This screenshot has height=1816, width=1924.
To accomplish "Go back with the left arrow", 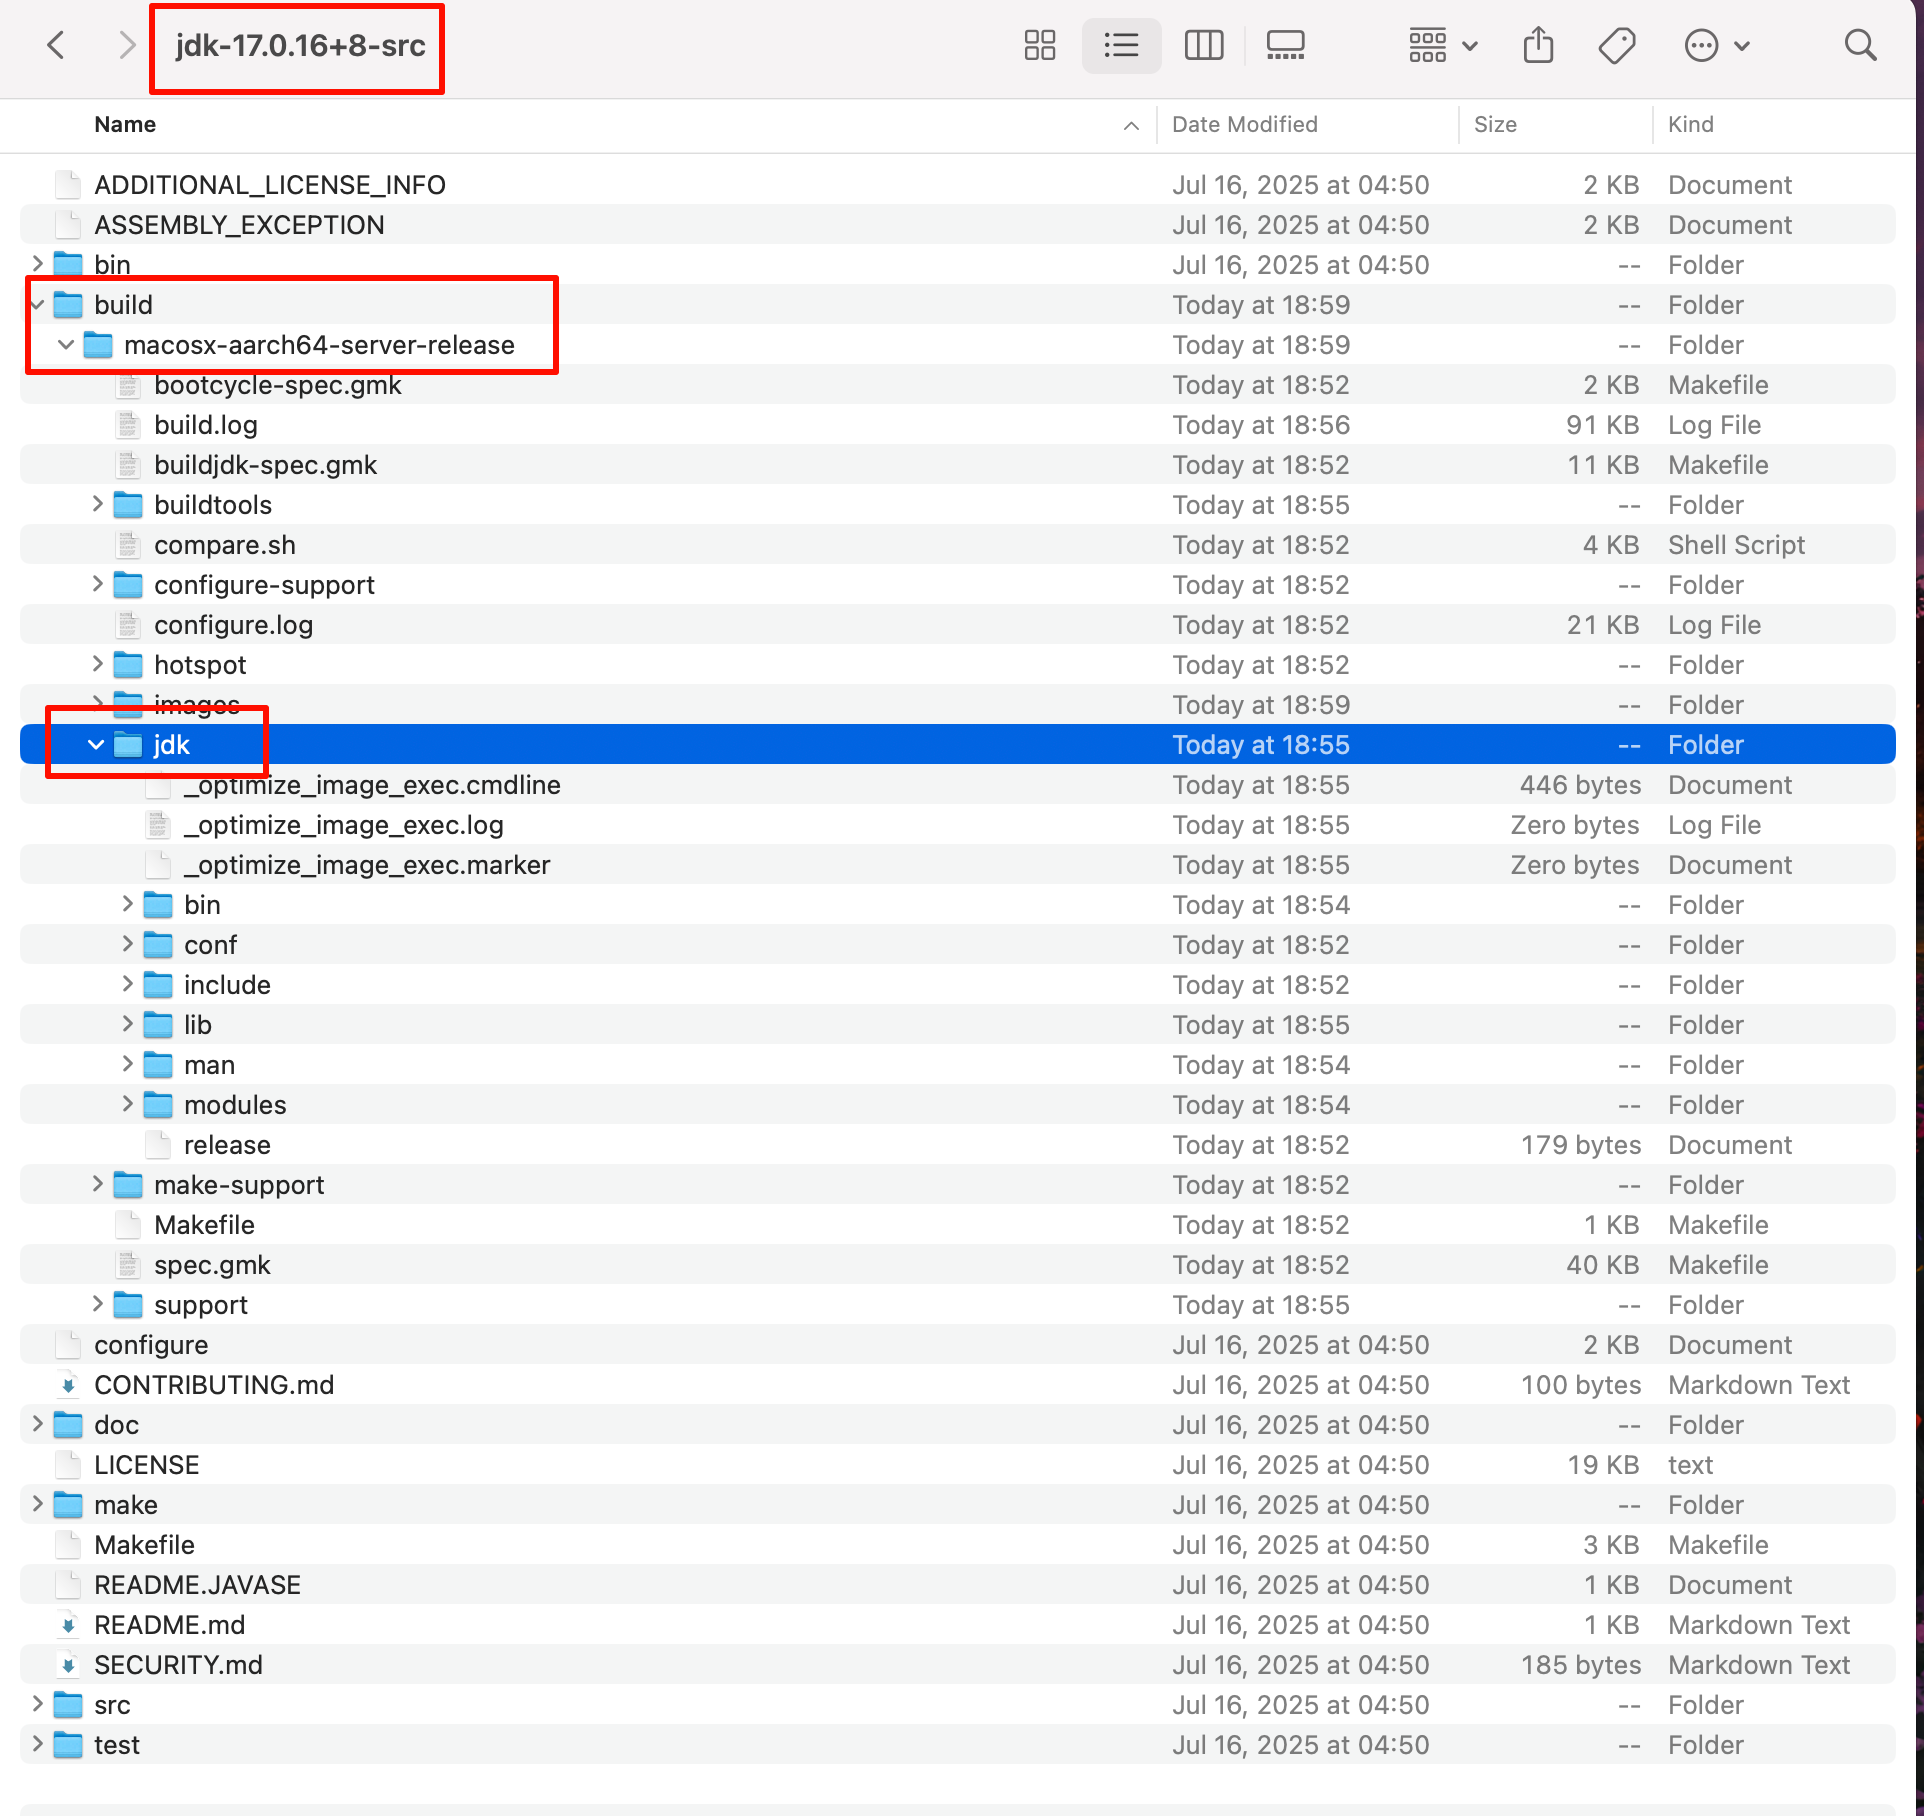I will pos(57,45).
